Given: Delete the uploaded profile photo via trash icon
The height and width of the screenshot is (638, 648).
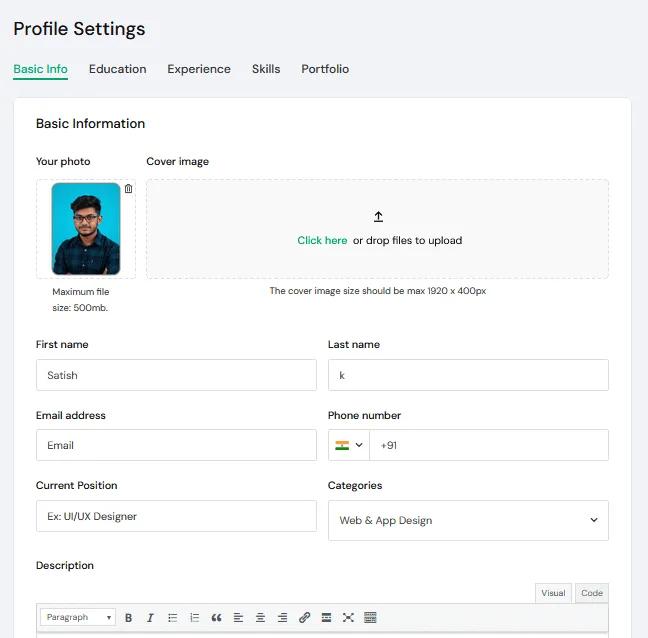Looking at the screenshot, I should pos(129,188).
